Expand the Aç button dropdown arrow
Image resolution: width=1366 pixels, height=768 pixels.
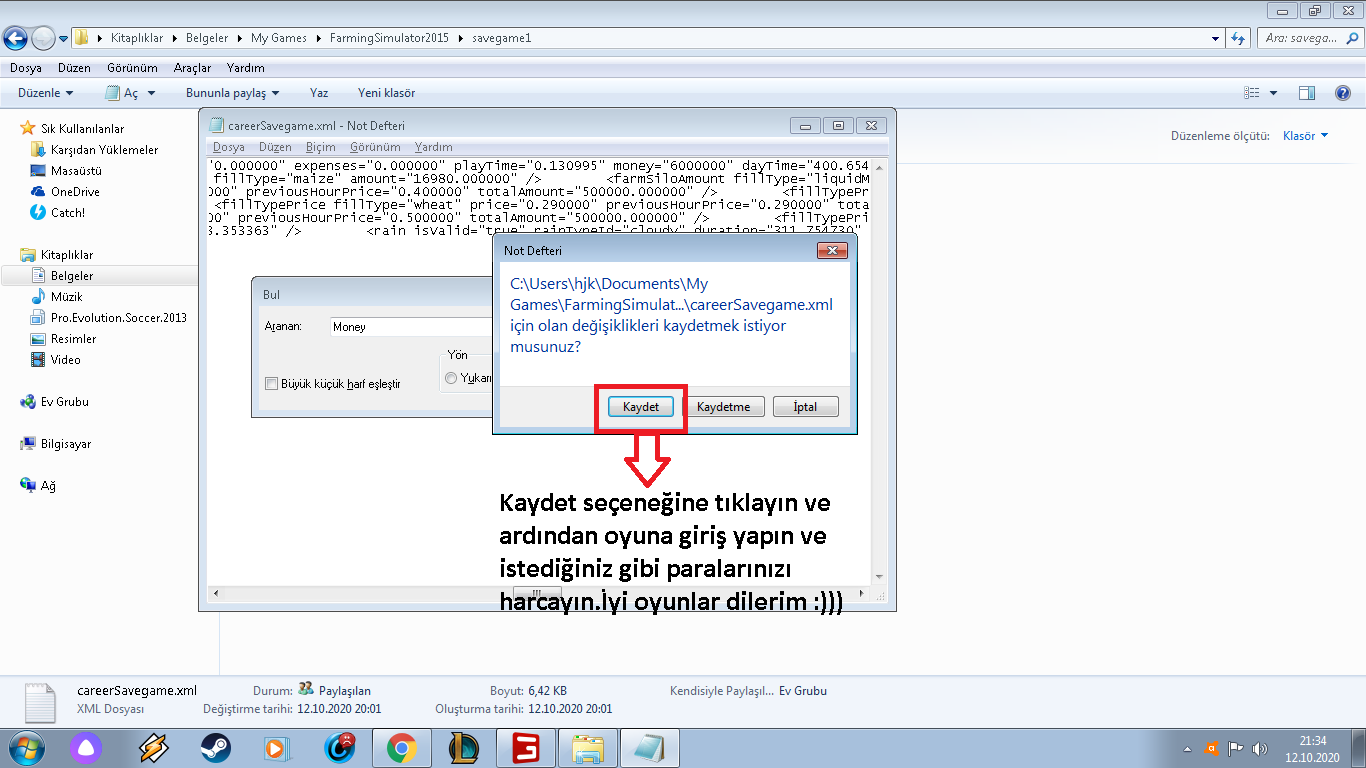(152, 93)
